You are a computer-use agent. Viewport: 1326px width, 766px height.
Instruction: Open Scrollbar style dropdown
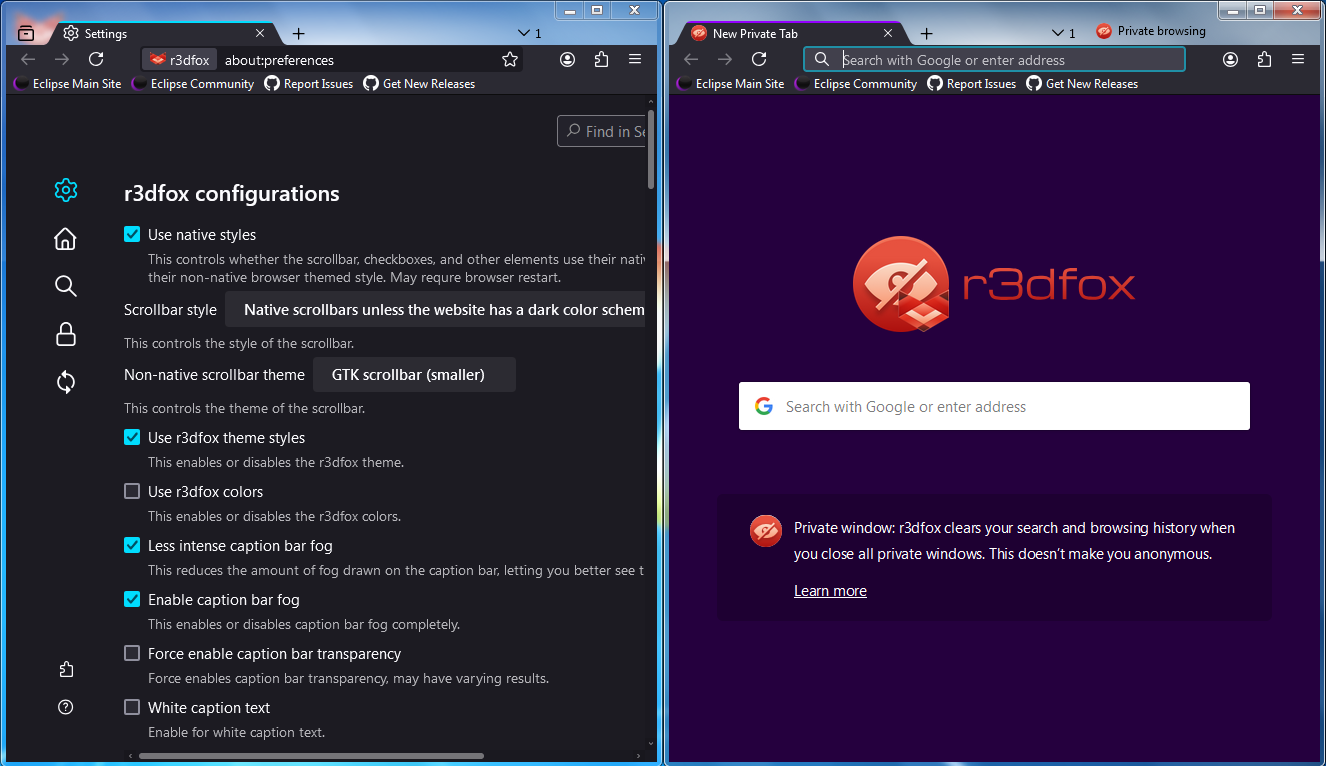tap(435, 310)
